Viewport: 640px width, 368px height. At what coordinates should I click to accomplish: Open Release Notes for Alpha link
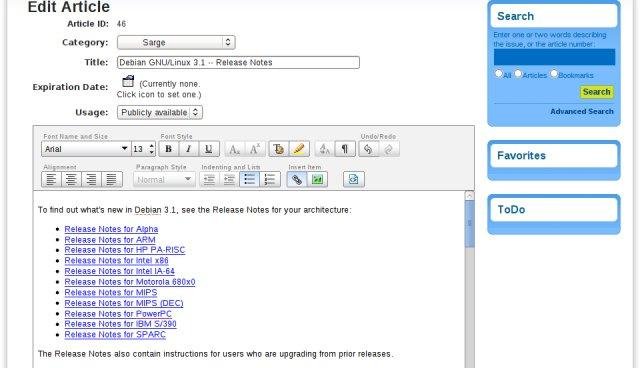[x=111, y=229]
